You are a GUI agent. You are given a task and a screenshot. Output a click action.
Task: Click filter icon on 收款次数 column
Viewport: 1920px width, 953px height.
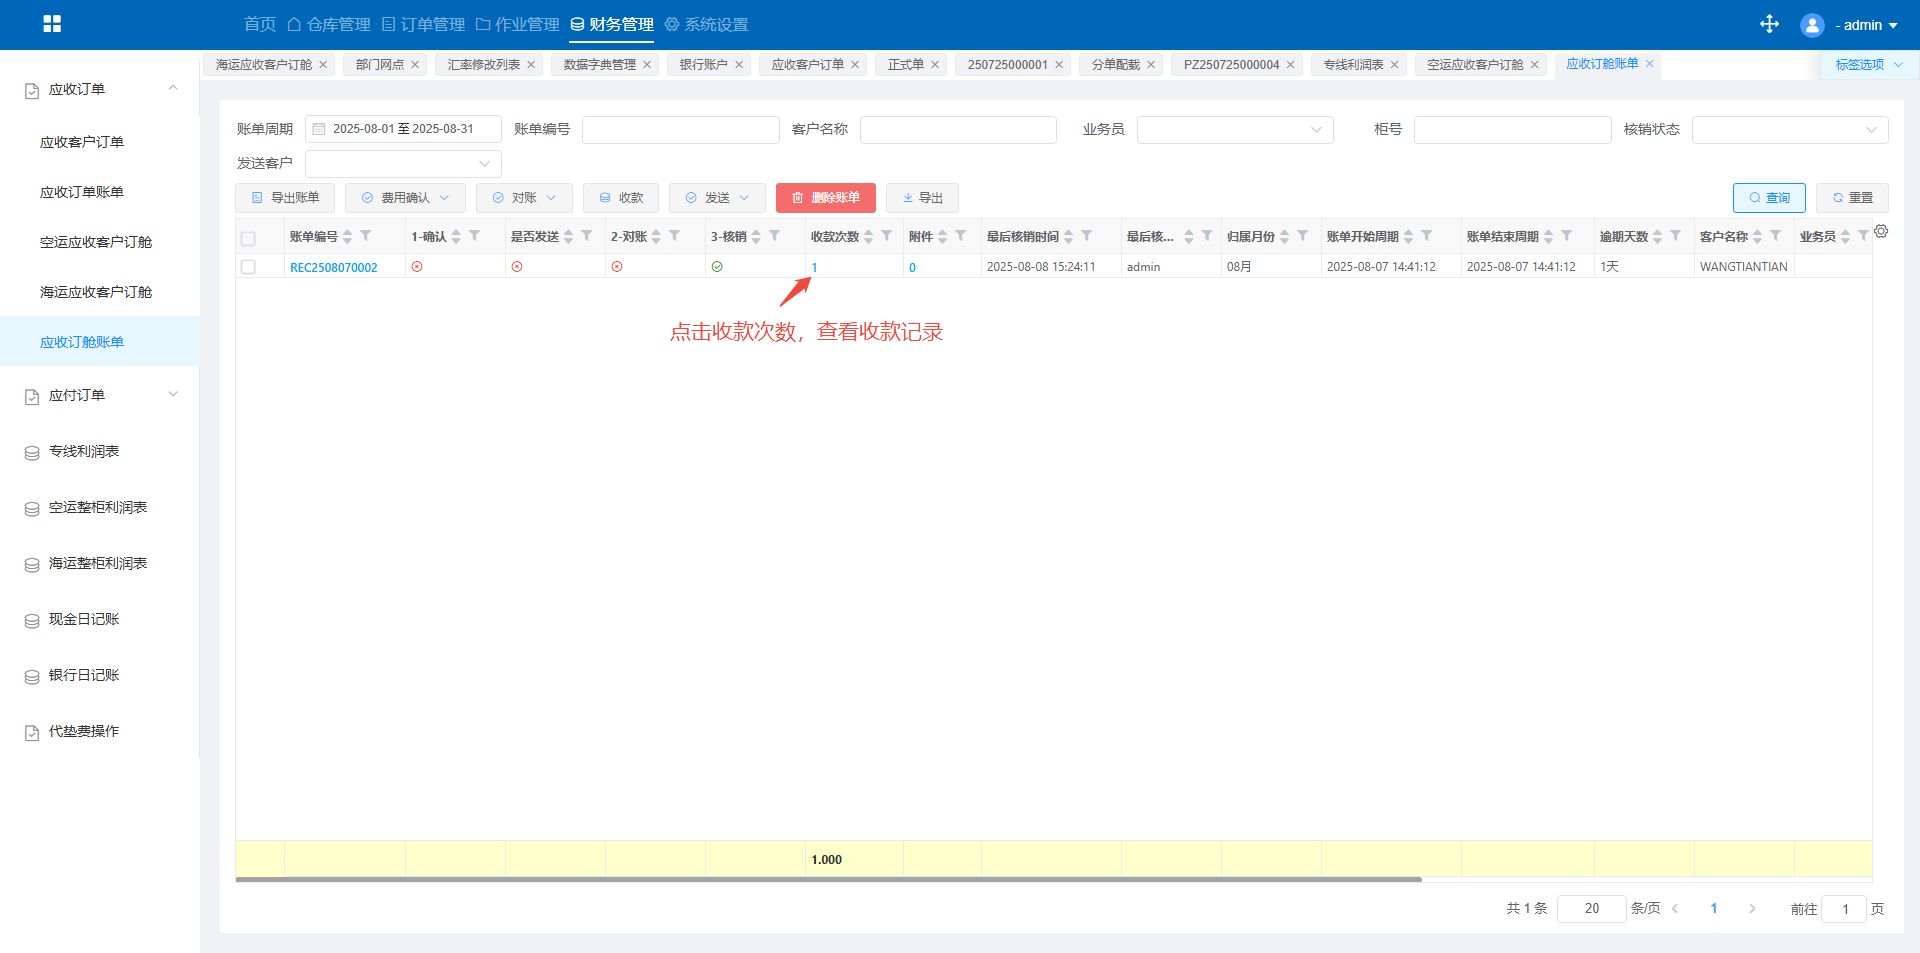887,236
